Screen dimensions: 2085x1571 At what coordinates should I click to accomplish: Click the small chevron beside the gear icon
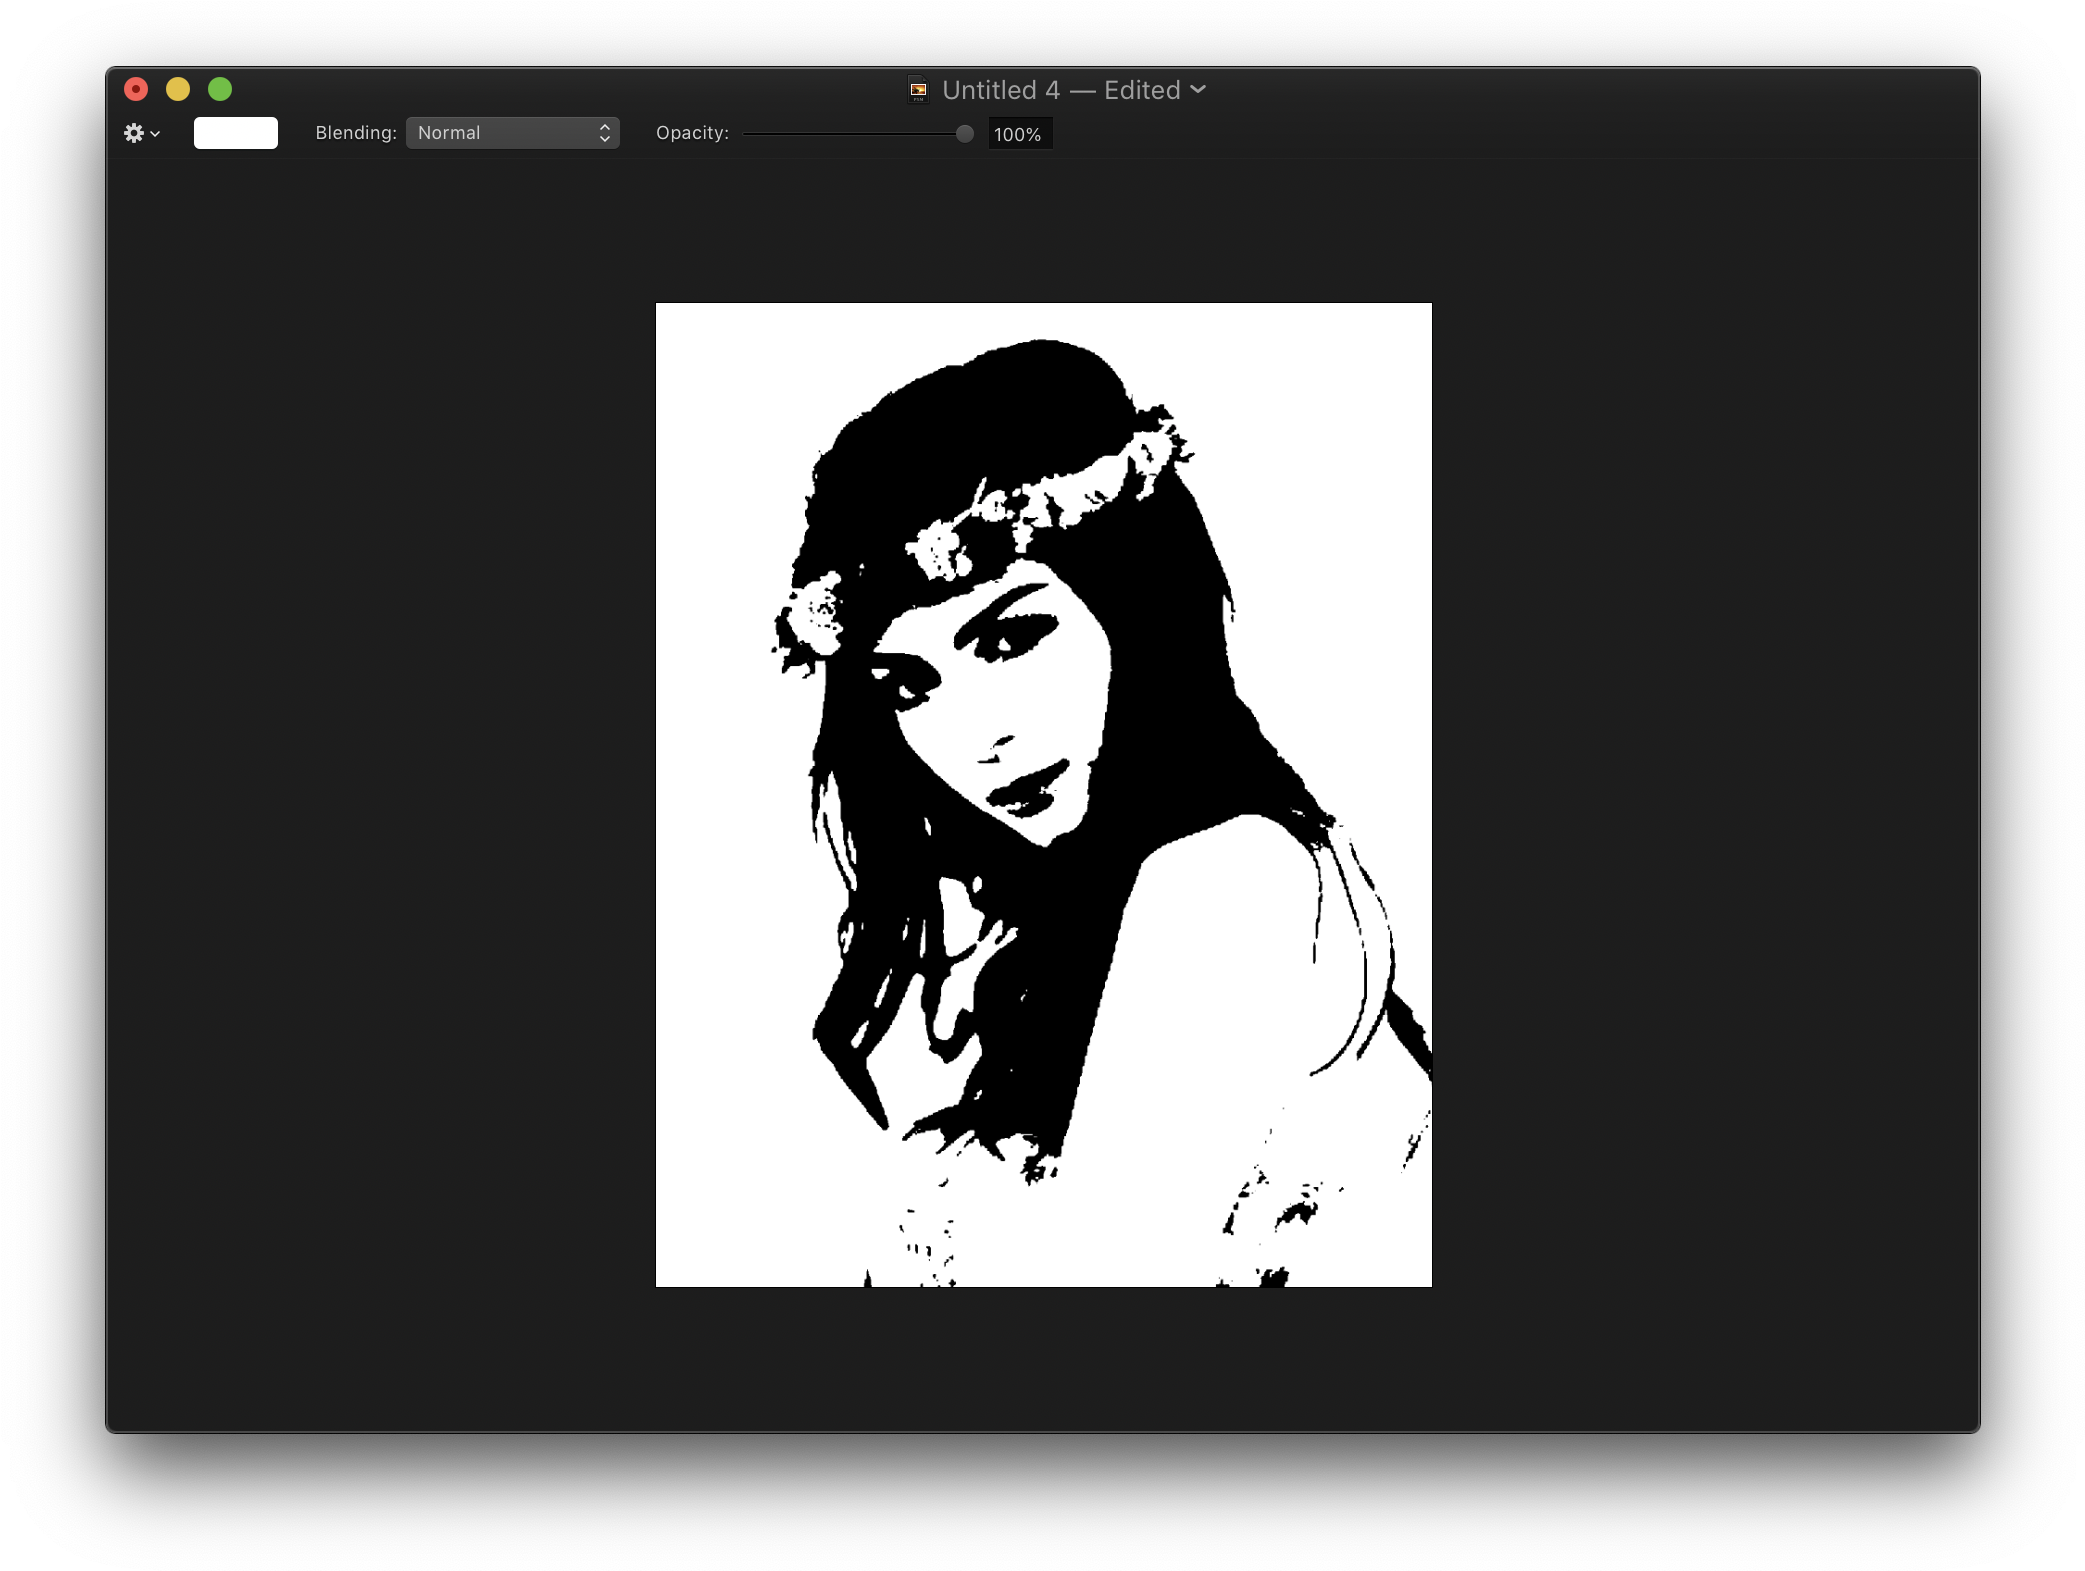pyautogui.click(x=156, y=134)
